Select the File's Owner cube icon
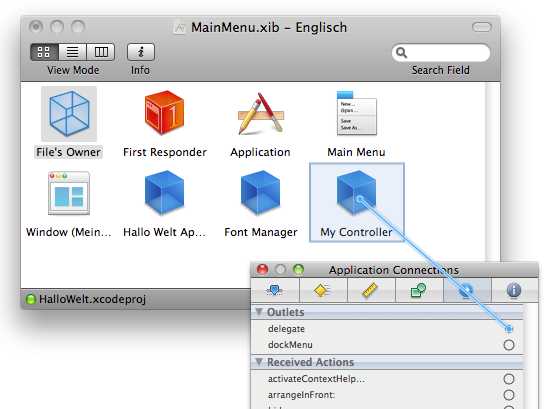The width and height of the screenshot is (560, 409). point(69,114)
